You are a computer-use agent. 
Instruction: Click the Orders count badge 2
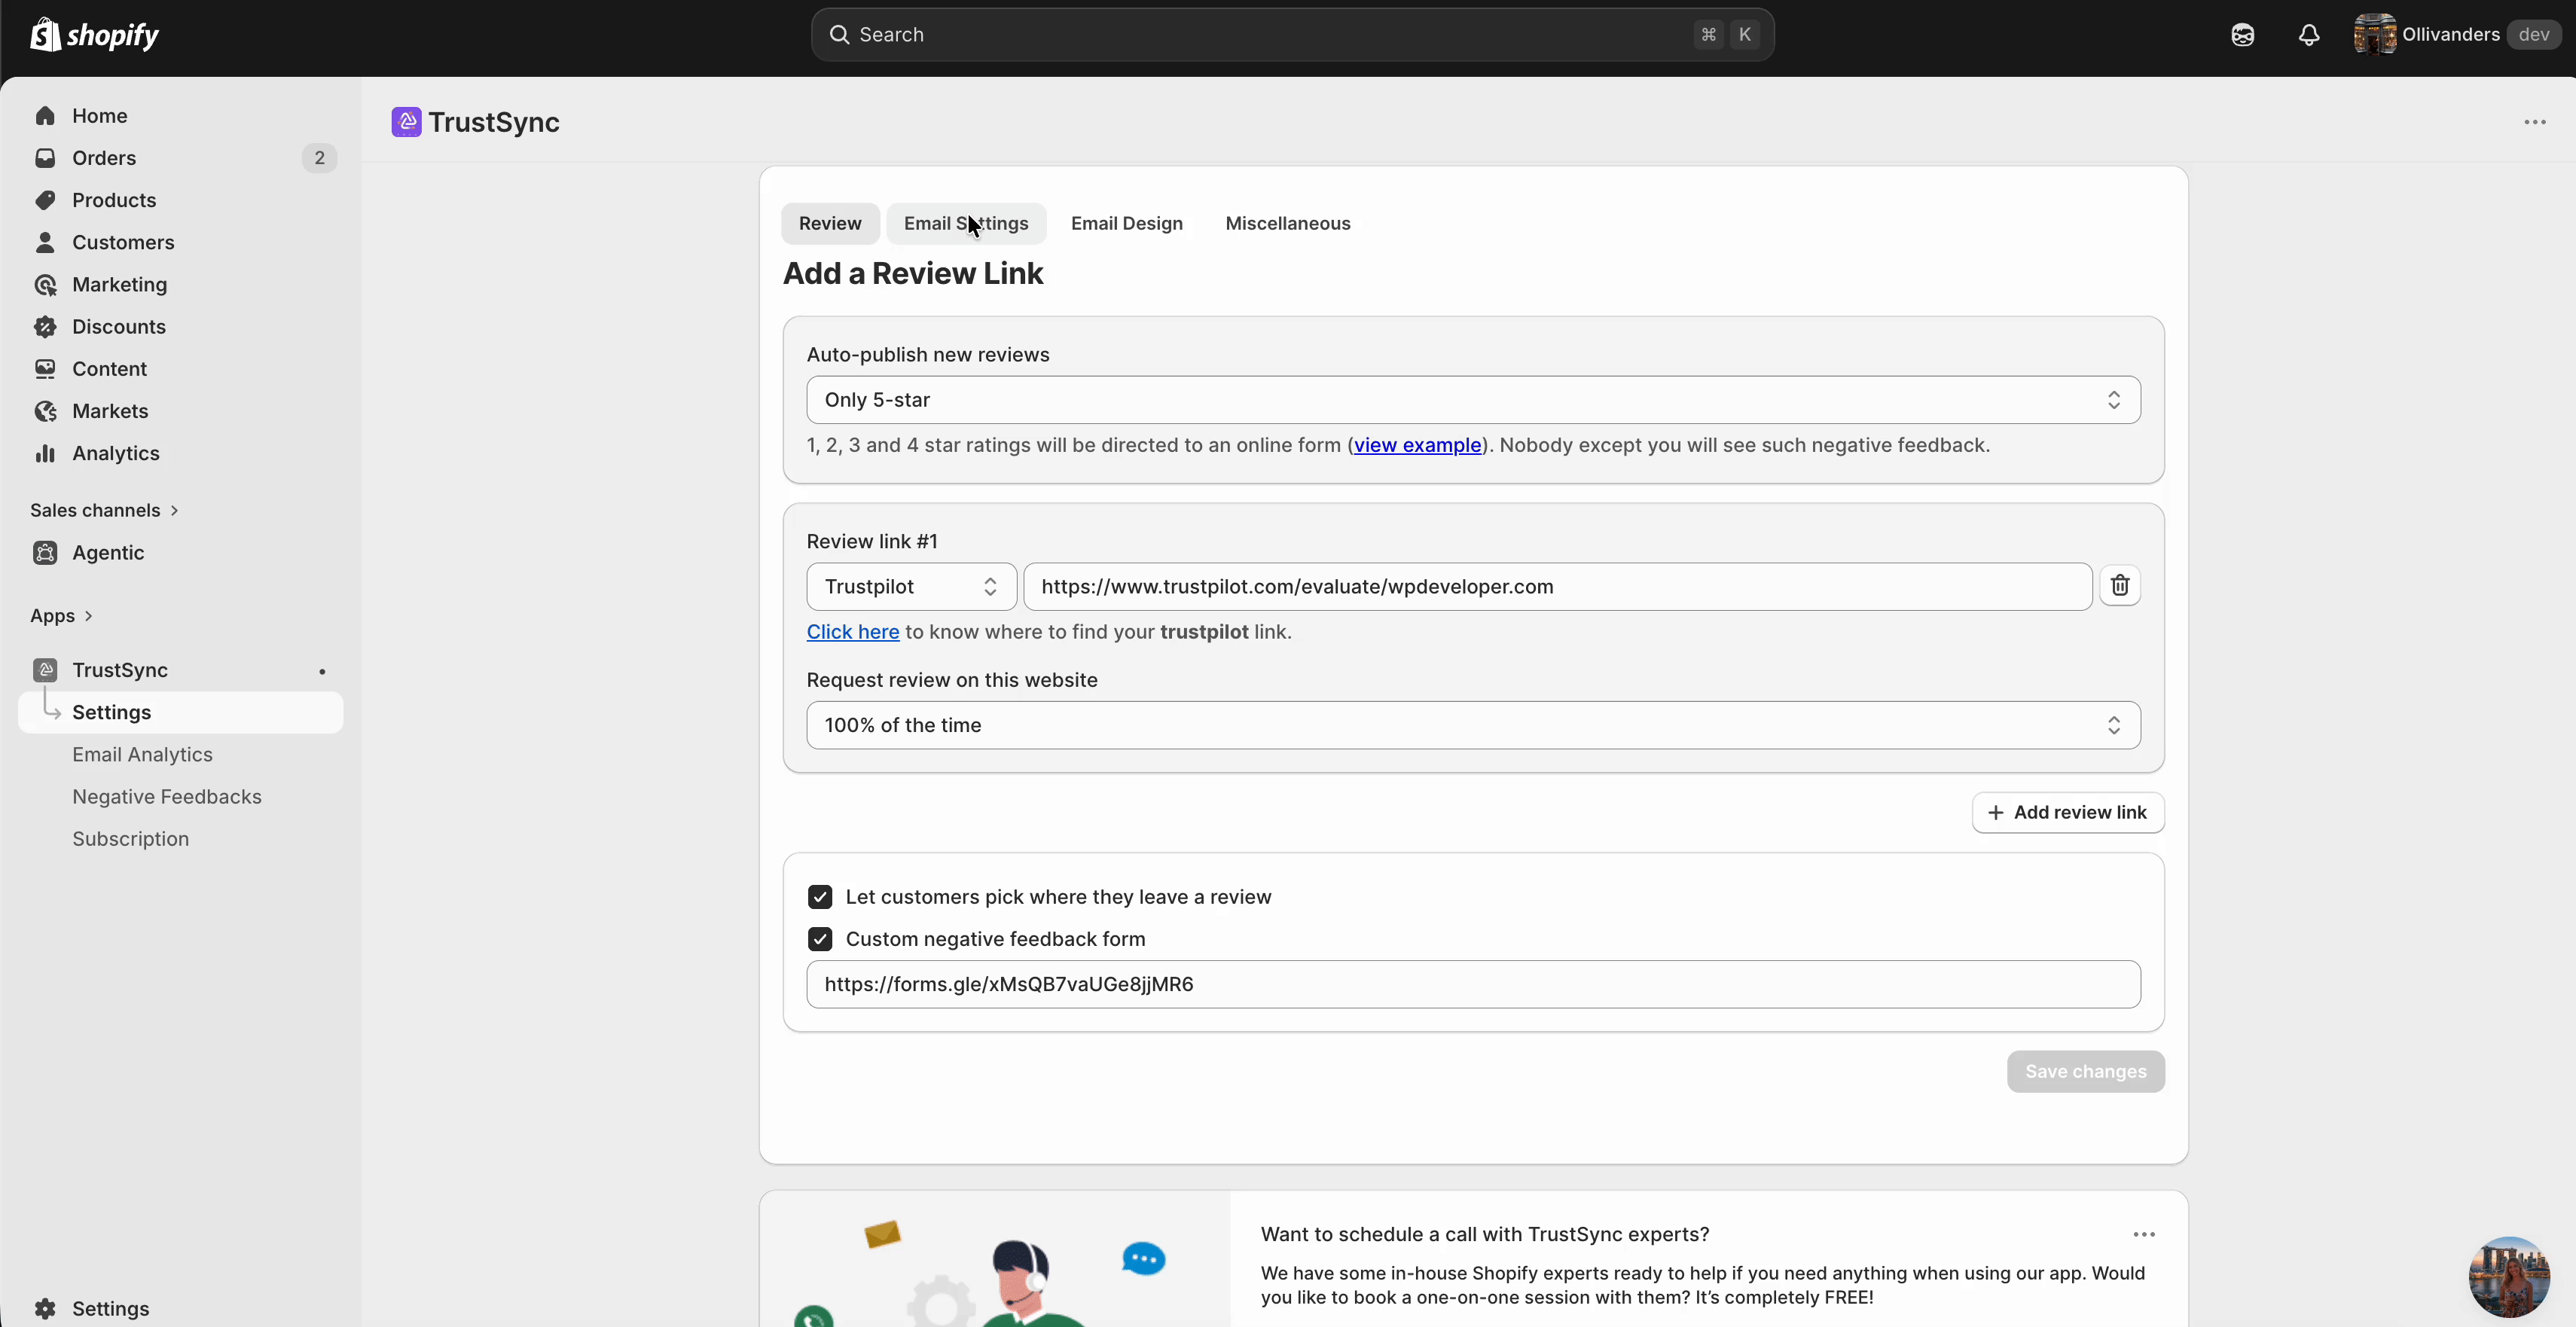319,158
